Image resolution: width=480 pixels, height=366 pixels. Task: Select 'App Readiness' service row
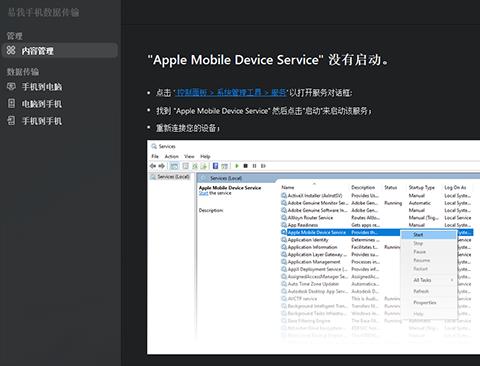click(376, 225)
